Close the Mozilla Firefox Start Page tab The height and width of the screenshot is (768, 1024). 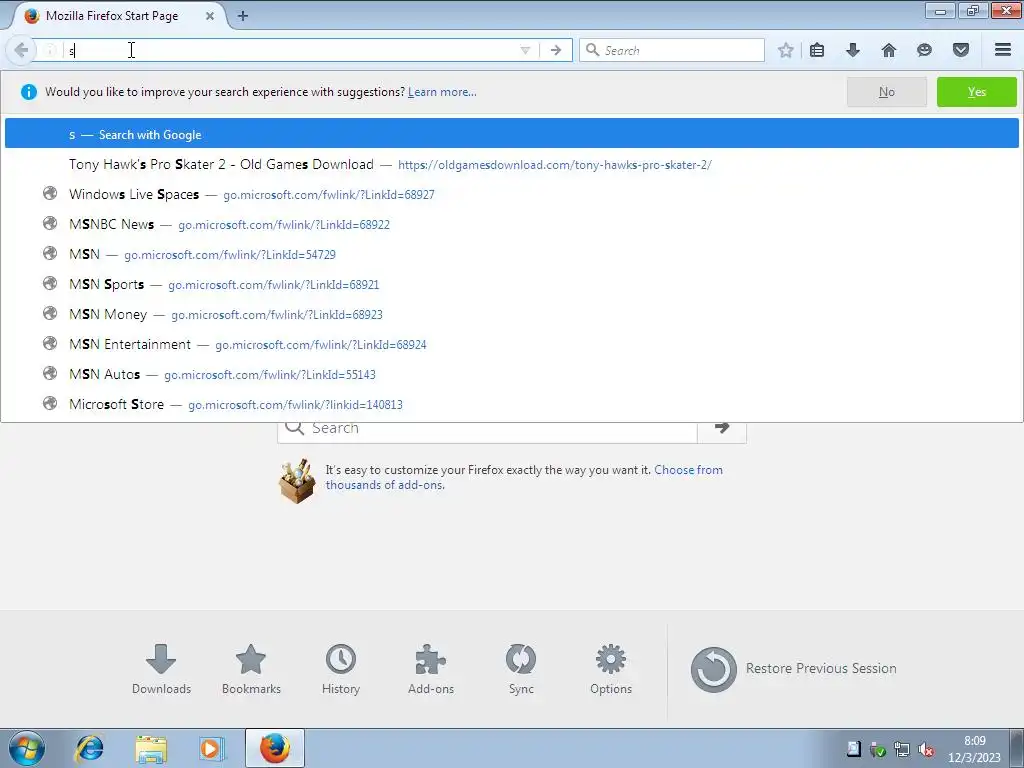pos(210,16)
